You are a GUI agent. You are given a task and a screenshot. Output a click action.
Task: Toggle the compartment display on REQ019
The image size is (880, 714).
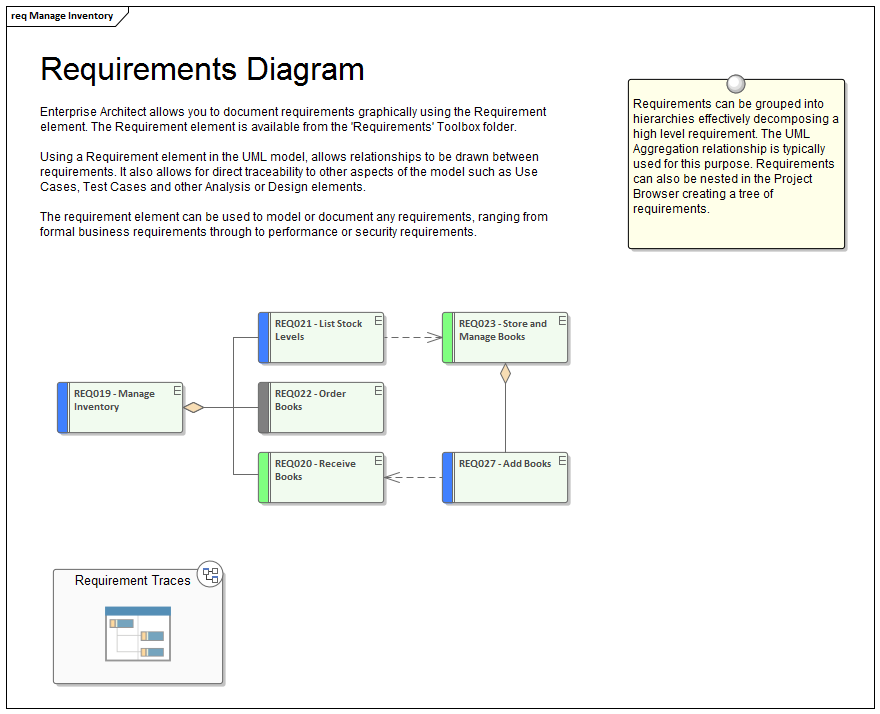[176, 388]
